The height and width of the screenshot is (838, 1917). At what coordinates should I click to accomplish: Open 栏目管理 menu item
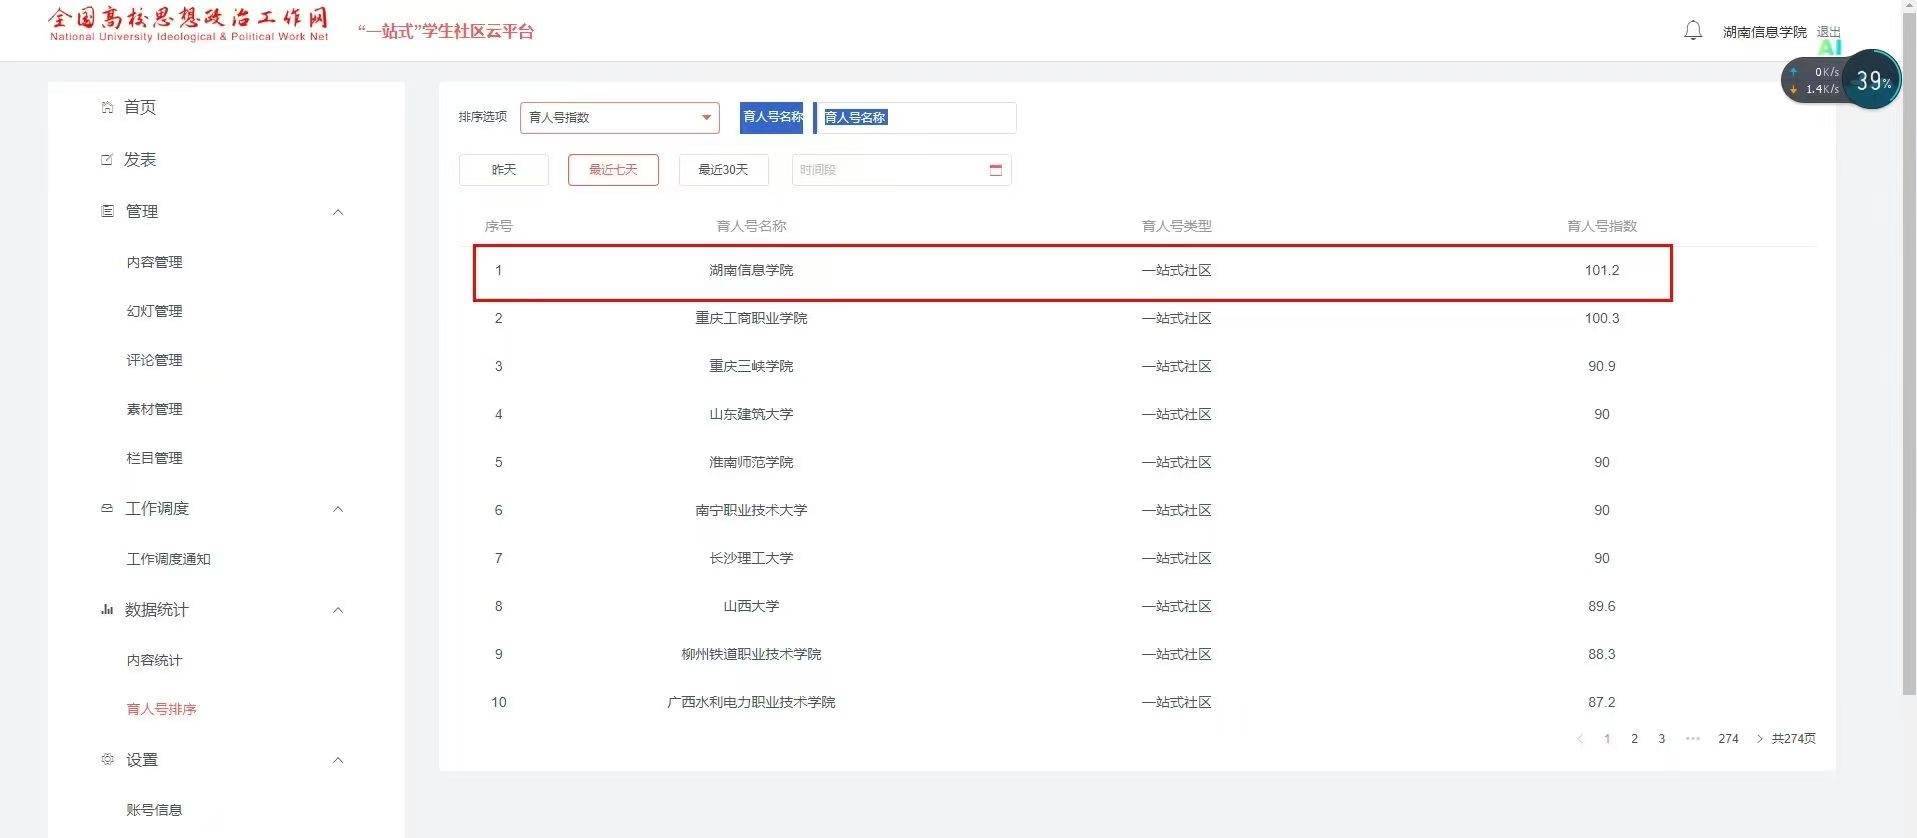pyautogui.click(x=154, y=458)
